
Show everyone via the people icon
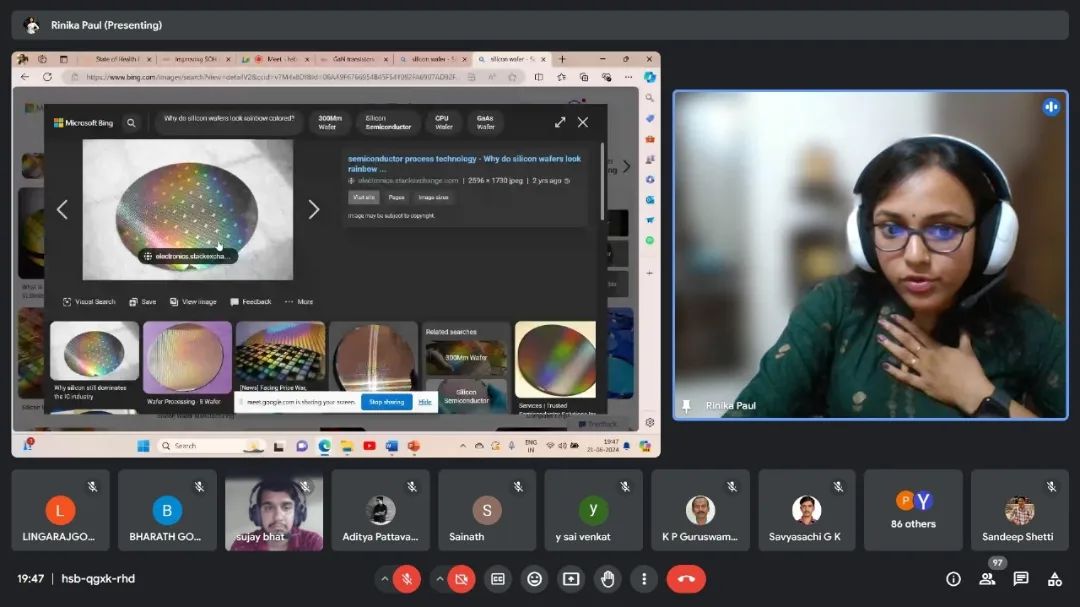tap(987, 579)
